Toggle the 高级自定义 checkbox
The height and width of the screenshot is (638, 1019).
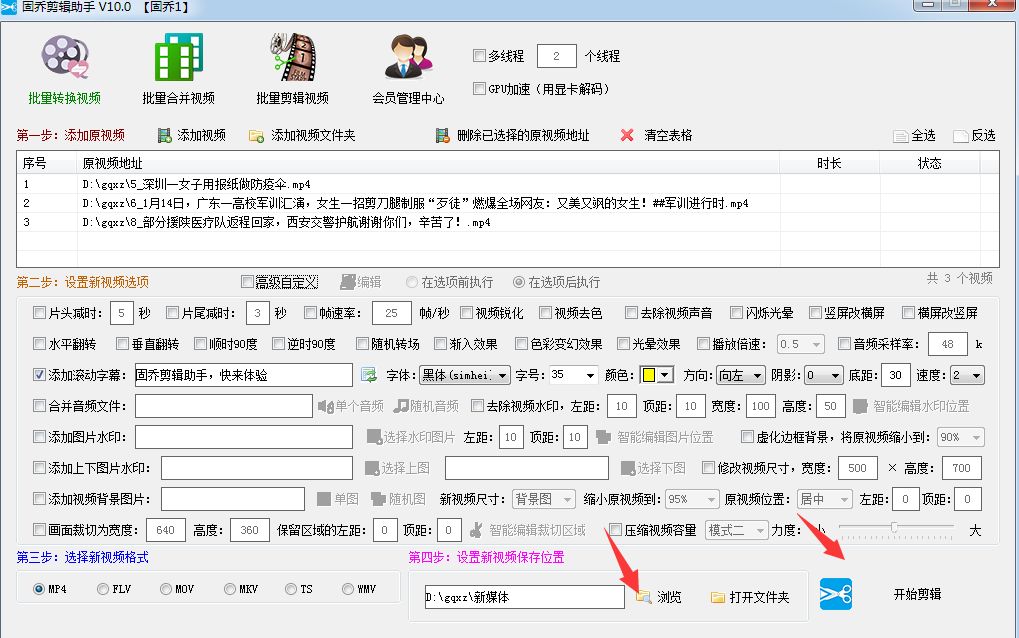point(247,281)
